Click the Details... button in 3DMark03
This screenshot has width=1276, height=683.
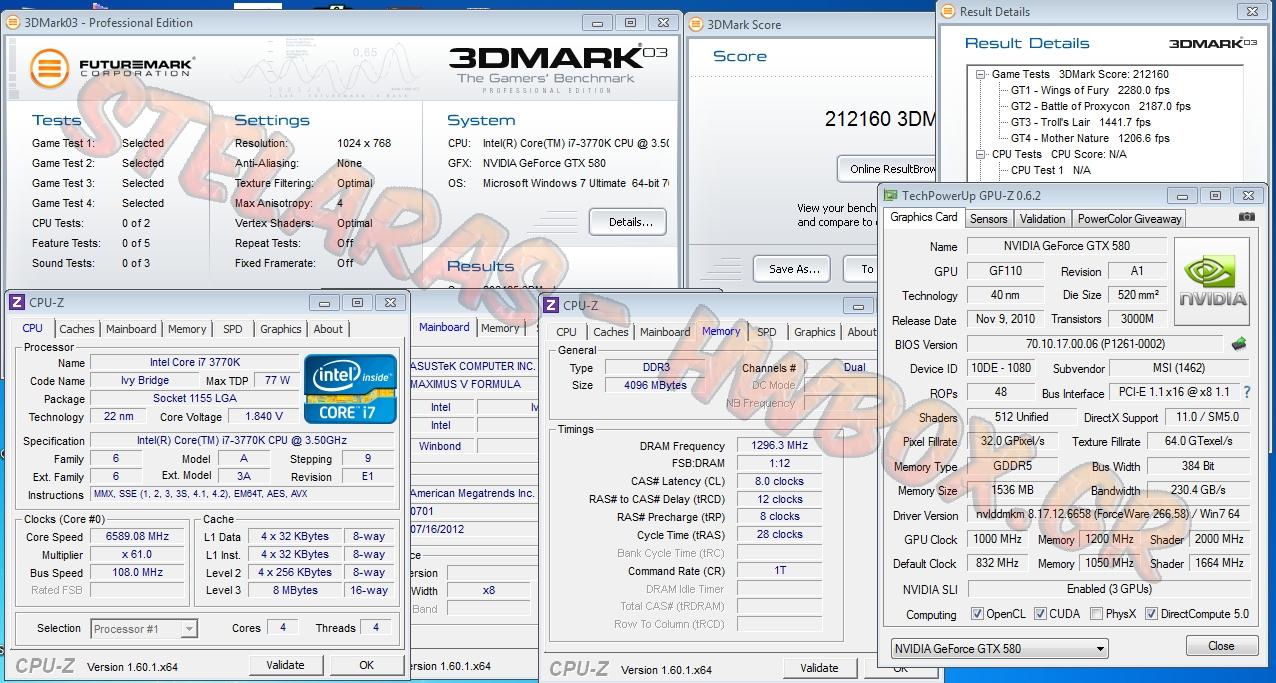pos(630,222)
